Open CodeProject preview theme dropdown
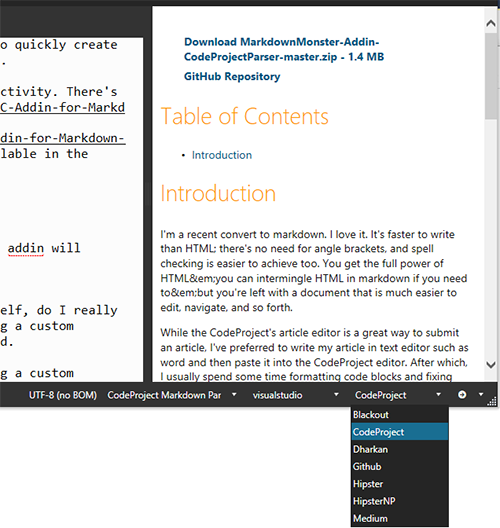The width and height of the screenshot is (500, 528). pos(398,395)
